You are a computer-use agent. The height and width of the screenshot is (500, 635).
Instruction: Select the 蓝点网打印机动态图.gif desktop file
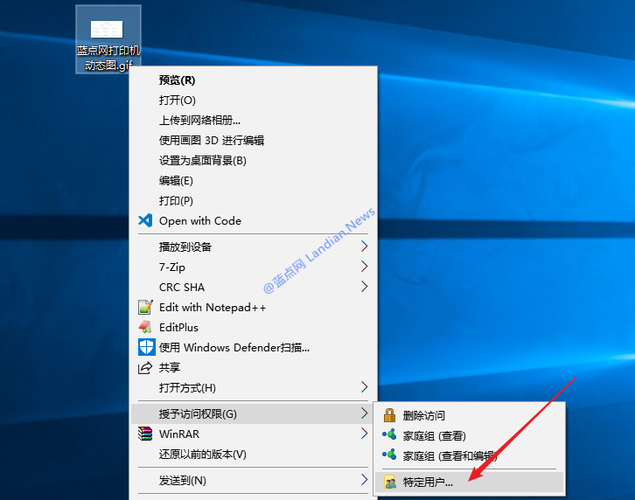[x=108, y=39]
